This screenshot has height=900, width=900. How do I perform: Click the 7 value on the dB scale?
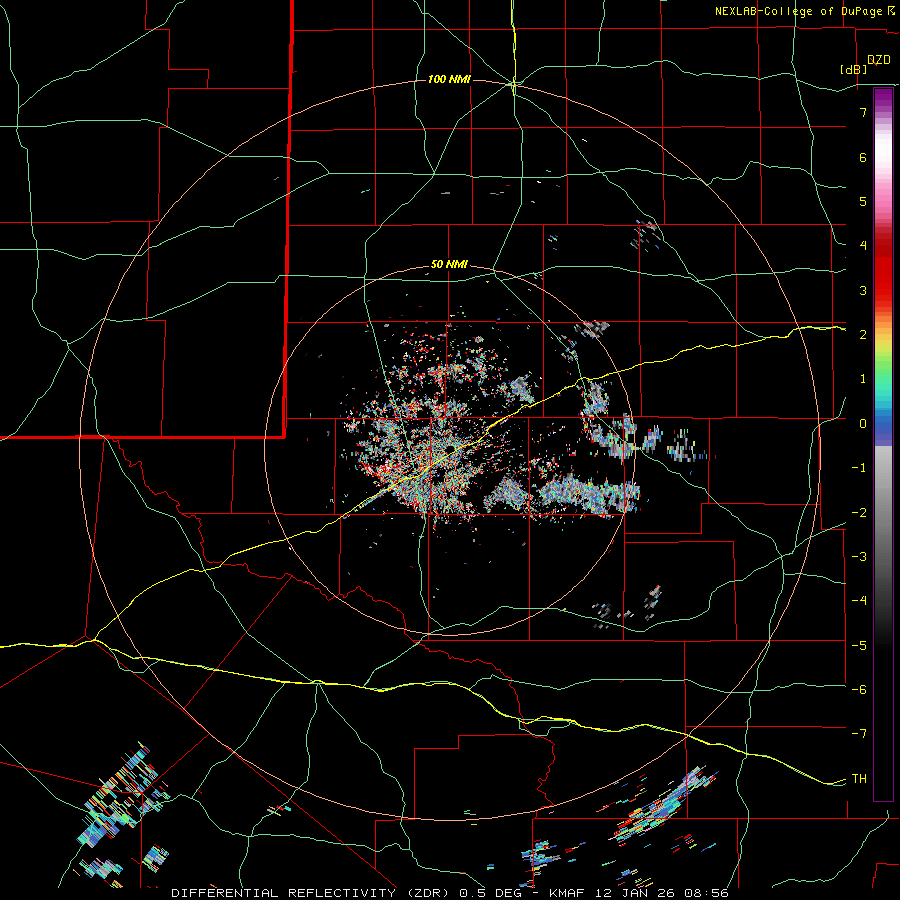coord(863,112)
